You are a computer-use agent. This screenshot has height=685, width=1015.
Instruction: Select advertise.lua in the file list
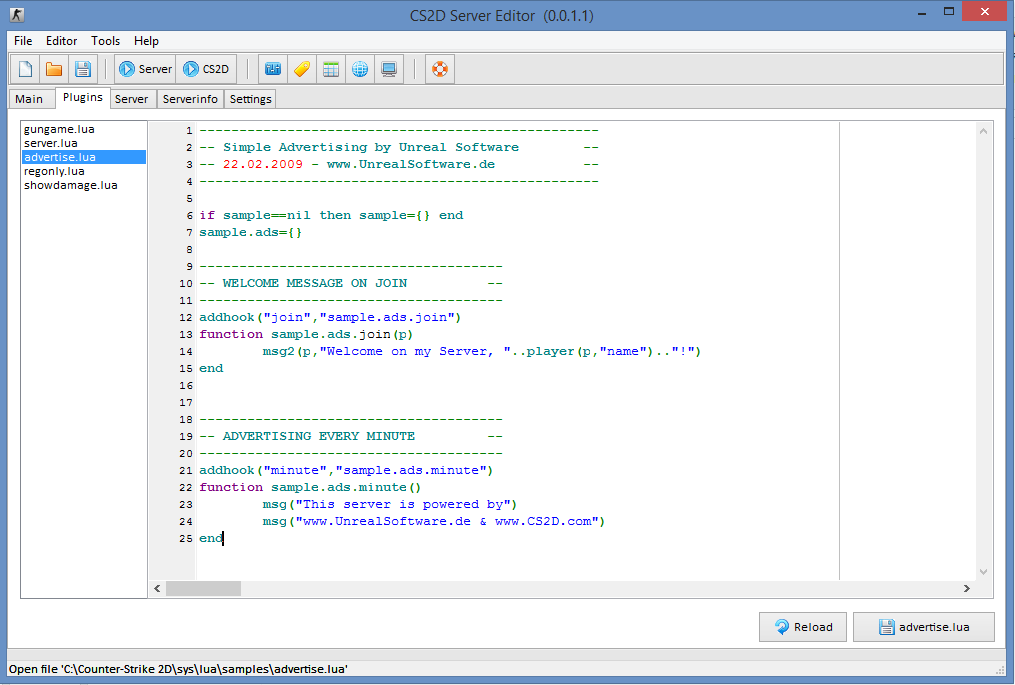pos(84,157)
